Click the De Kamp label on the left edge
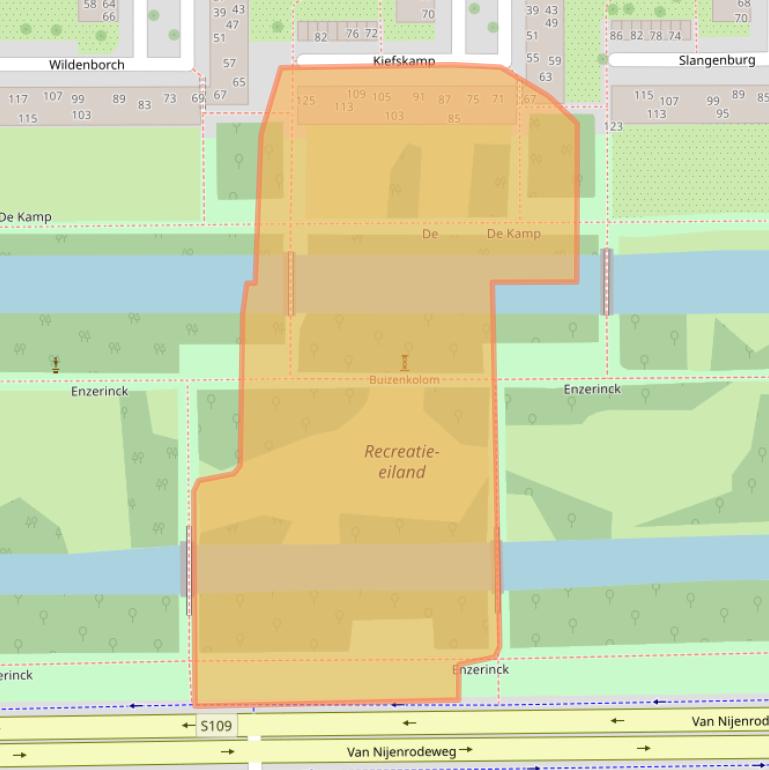 click(25, 217)
